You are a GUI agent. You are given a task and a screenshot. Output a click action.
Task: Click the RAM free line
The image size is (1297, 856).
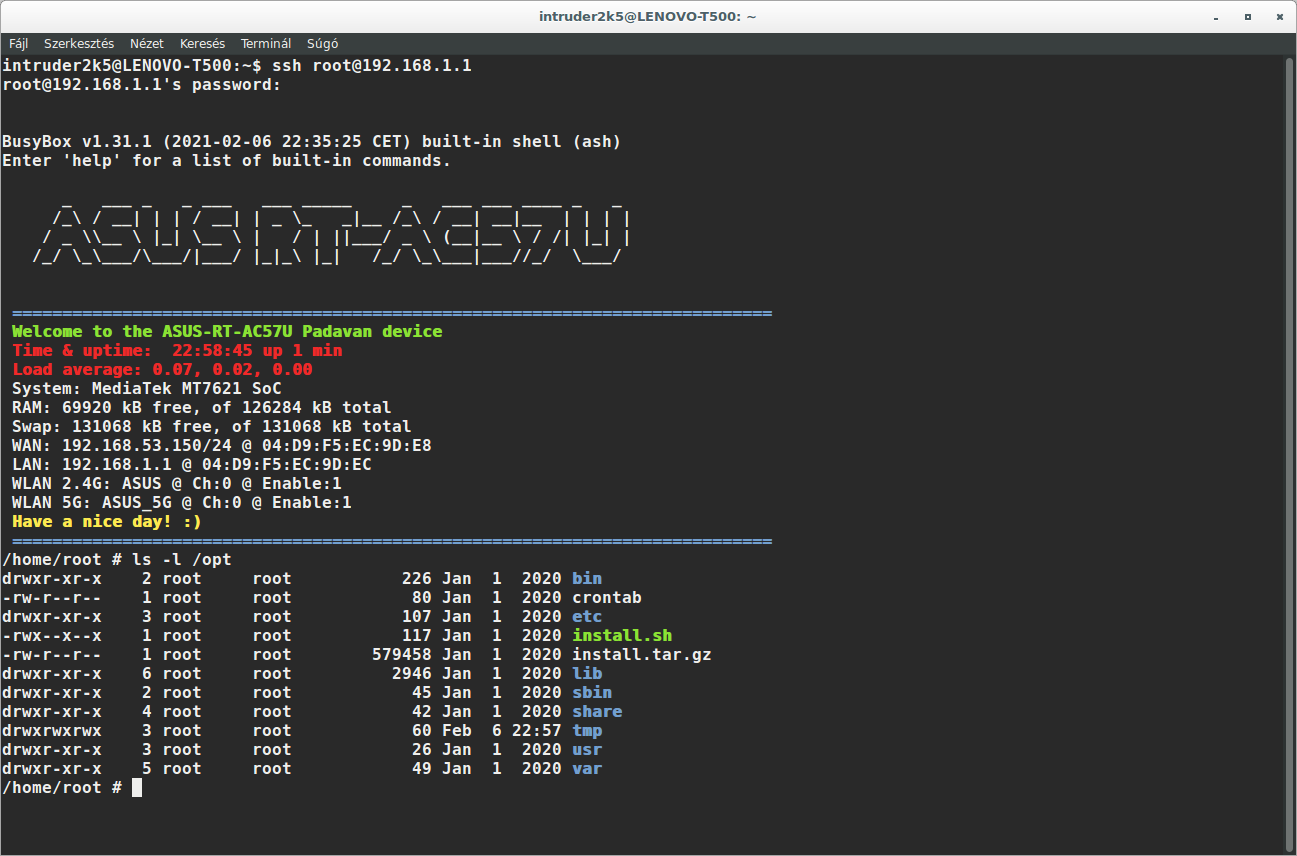coord(202,407)
